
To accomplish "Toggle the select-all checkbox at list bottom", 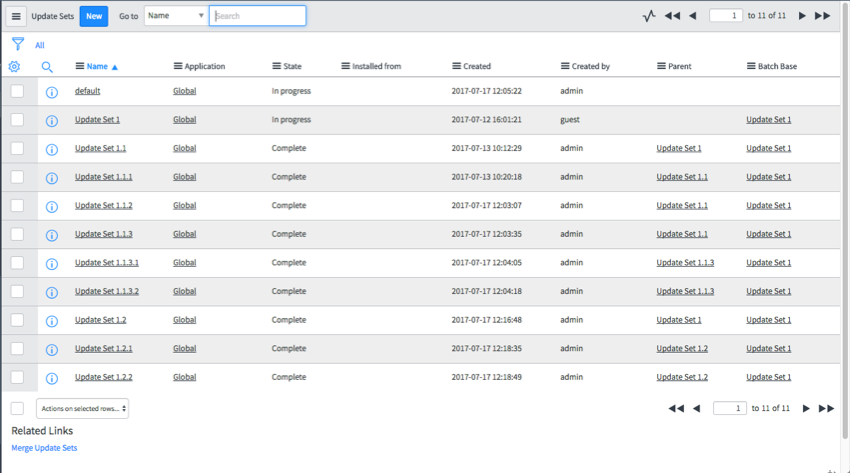I will click(x=17, y=409).
